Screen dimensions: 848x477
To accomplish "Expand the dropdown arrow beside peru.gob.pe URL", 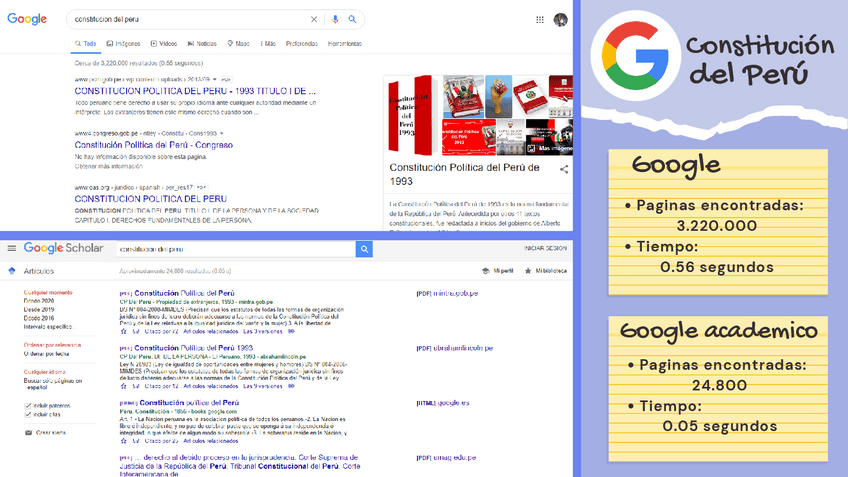I will [215, 80].
